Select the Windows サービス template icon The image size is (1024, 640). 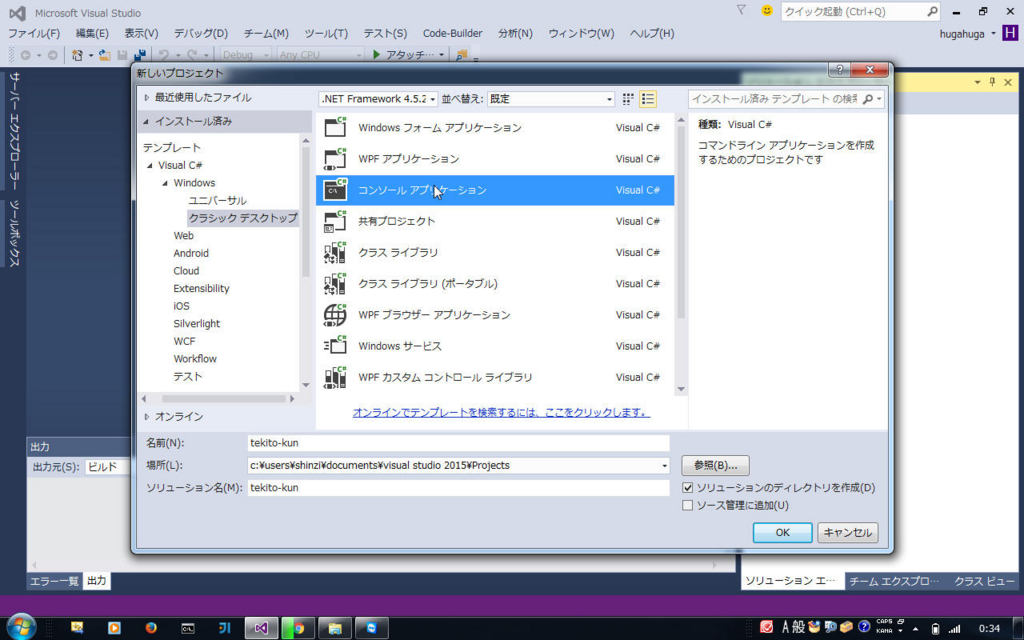point(335,346)
